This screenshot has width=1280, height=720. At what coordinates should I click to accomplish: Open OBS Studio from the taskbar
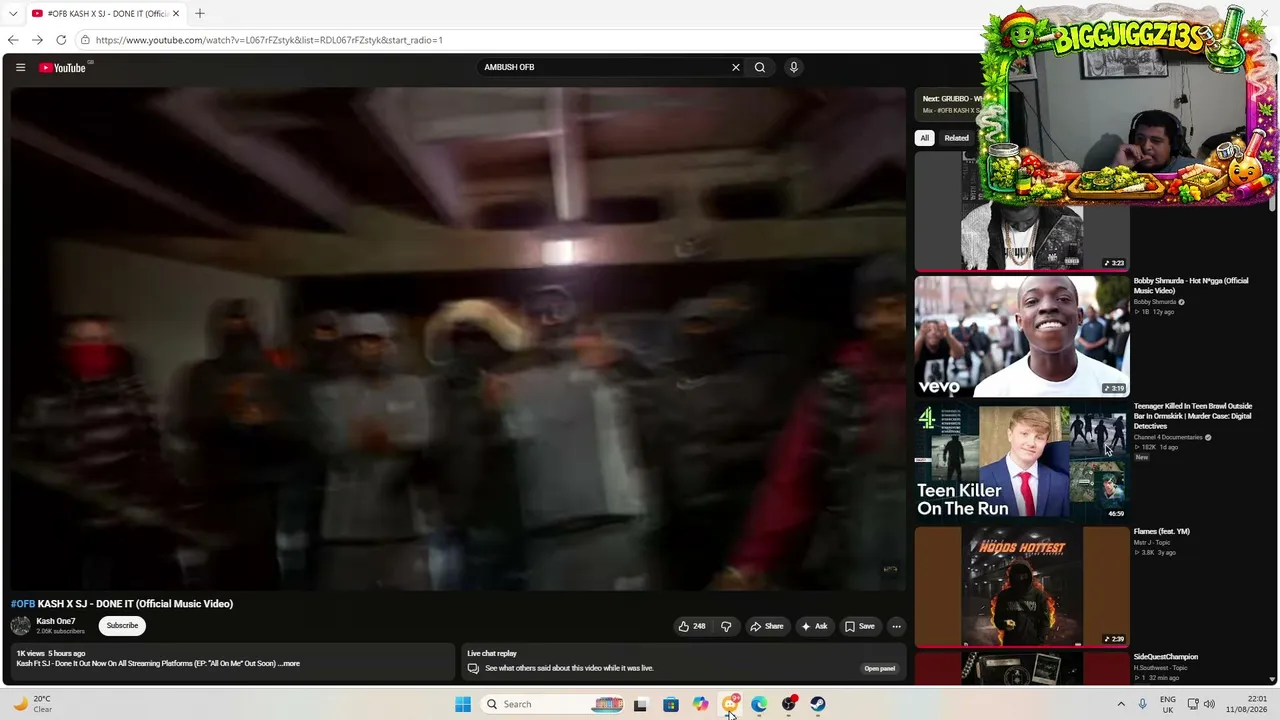pos(789,704)
